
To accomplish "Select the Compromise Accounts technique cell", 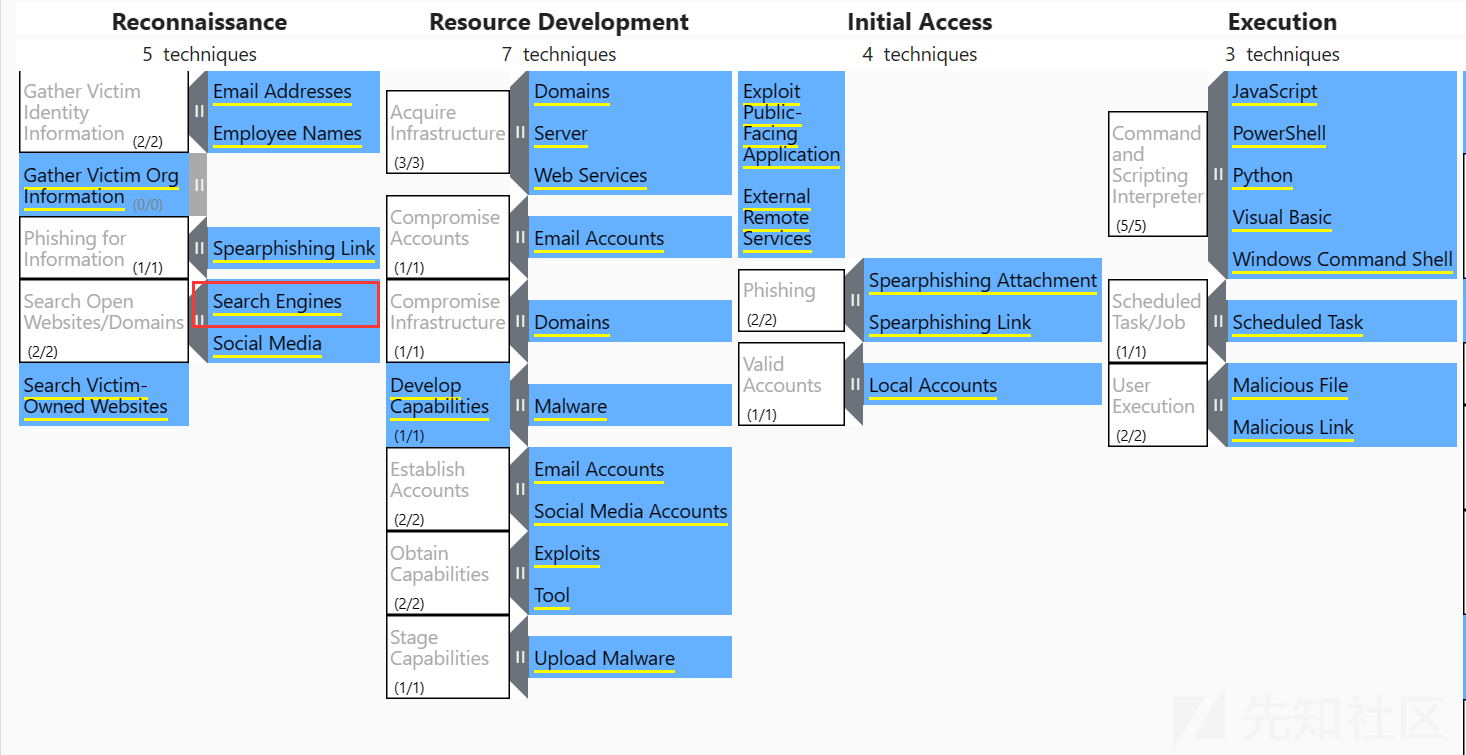I will (448, 237).
